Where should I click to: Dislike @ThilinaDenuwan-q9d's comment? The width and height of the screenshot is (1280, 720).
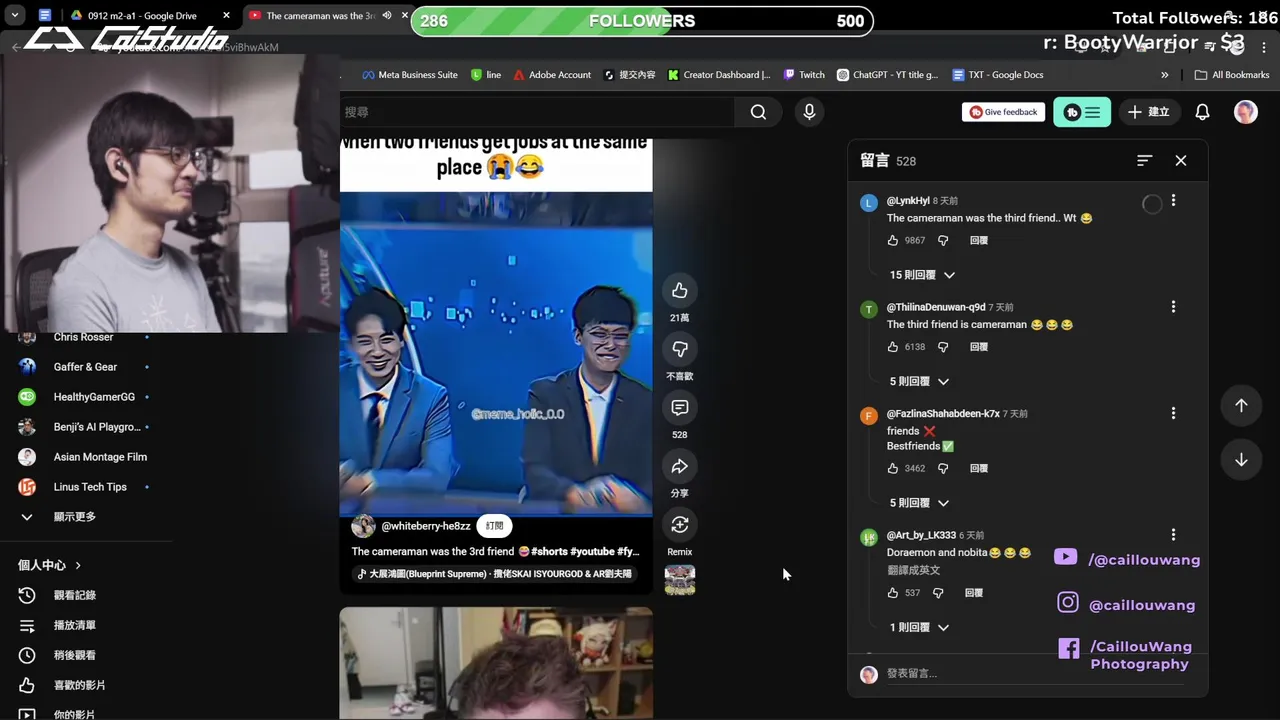point(943,347)
